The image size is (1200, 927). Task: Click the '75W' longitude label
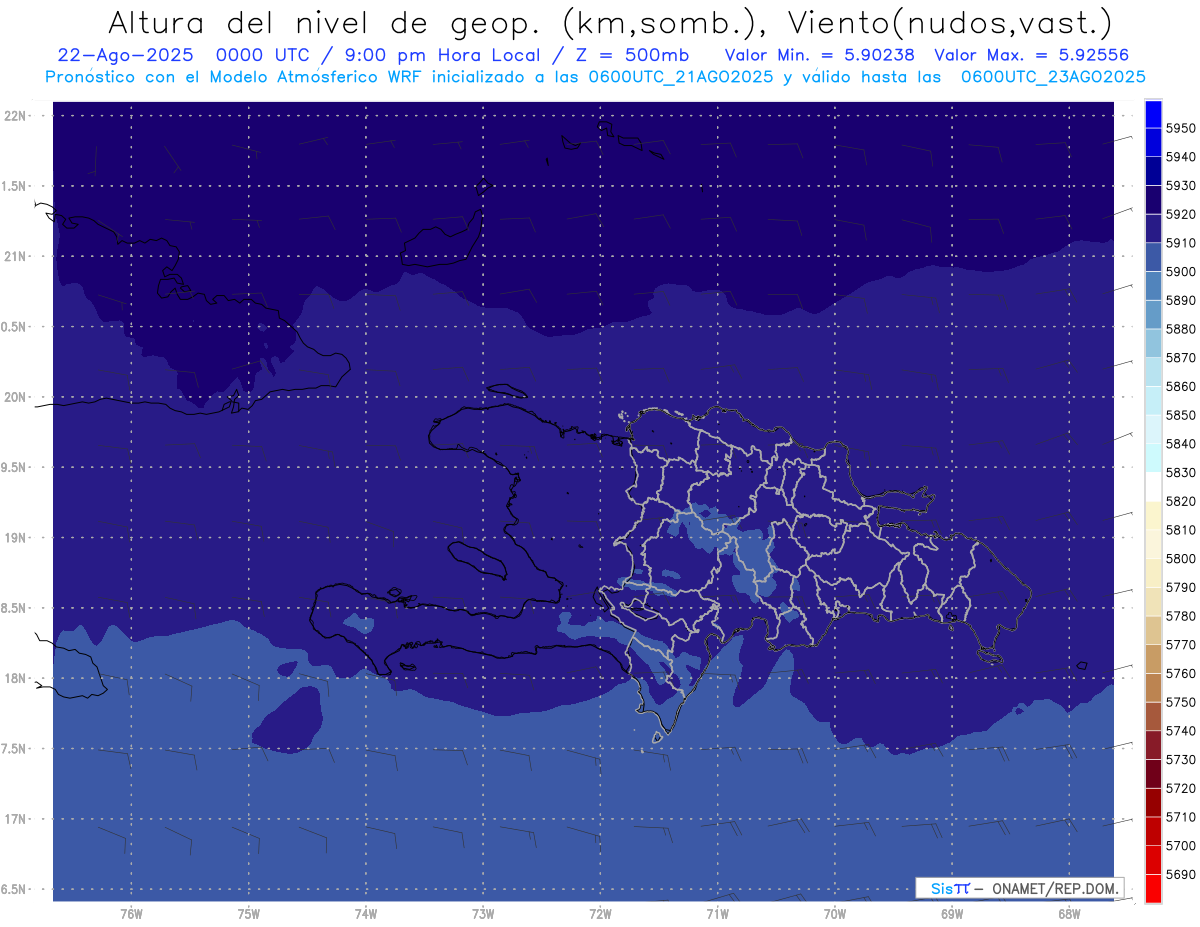tap(249, 914)
